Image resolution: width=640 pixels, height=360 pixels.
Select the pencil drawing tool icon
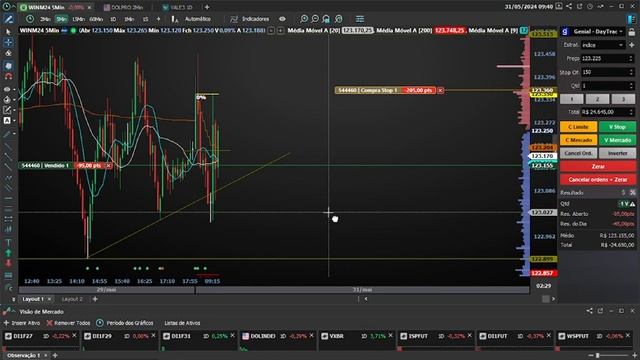pos(8,19)
